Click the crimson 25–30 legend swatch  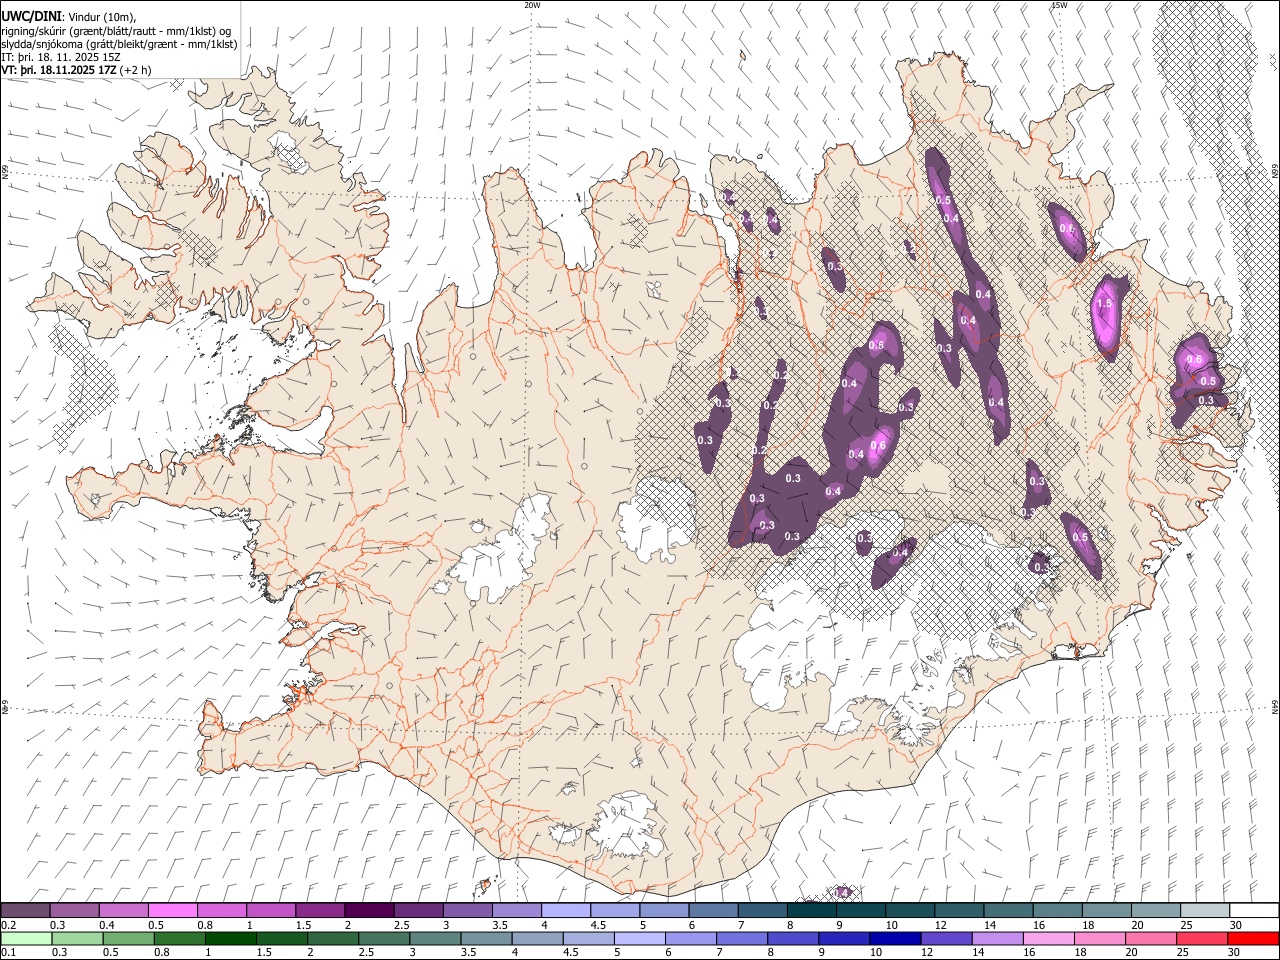(x=1203, y=939)
